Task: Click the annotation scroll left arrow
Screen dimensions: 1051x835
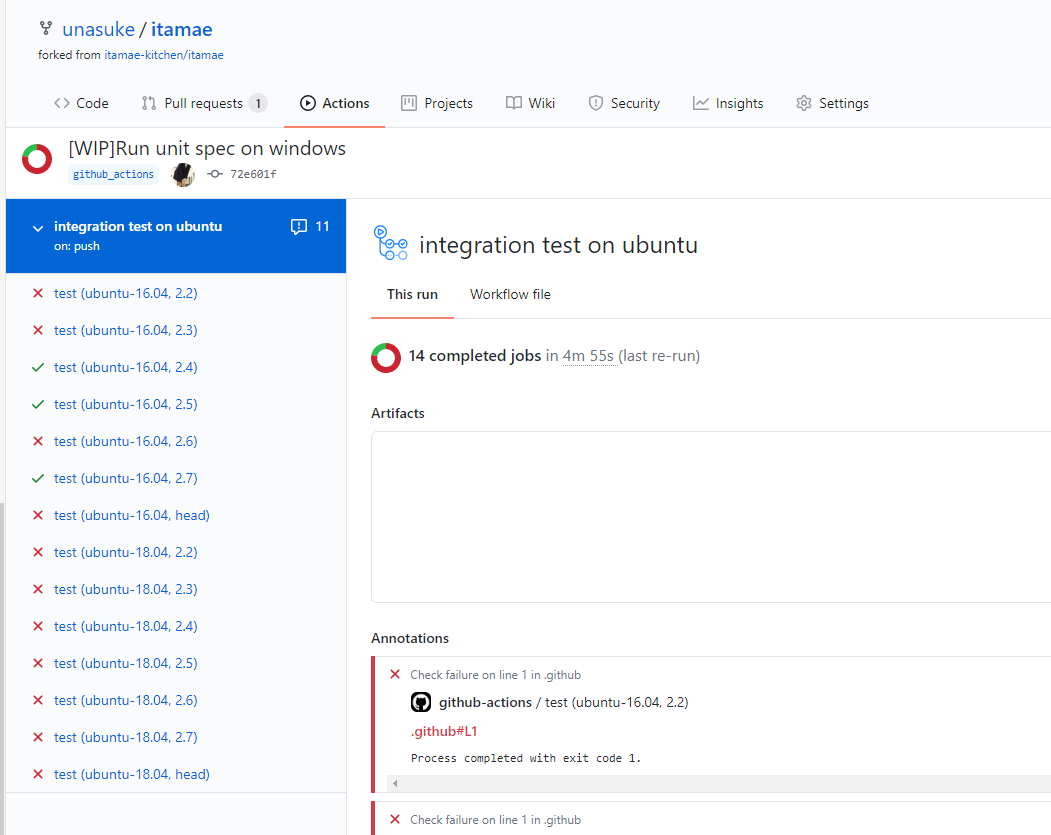Action: 395,783
